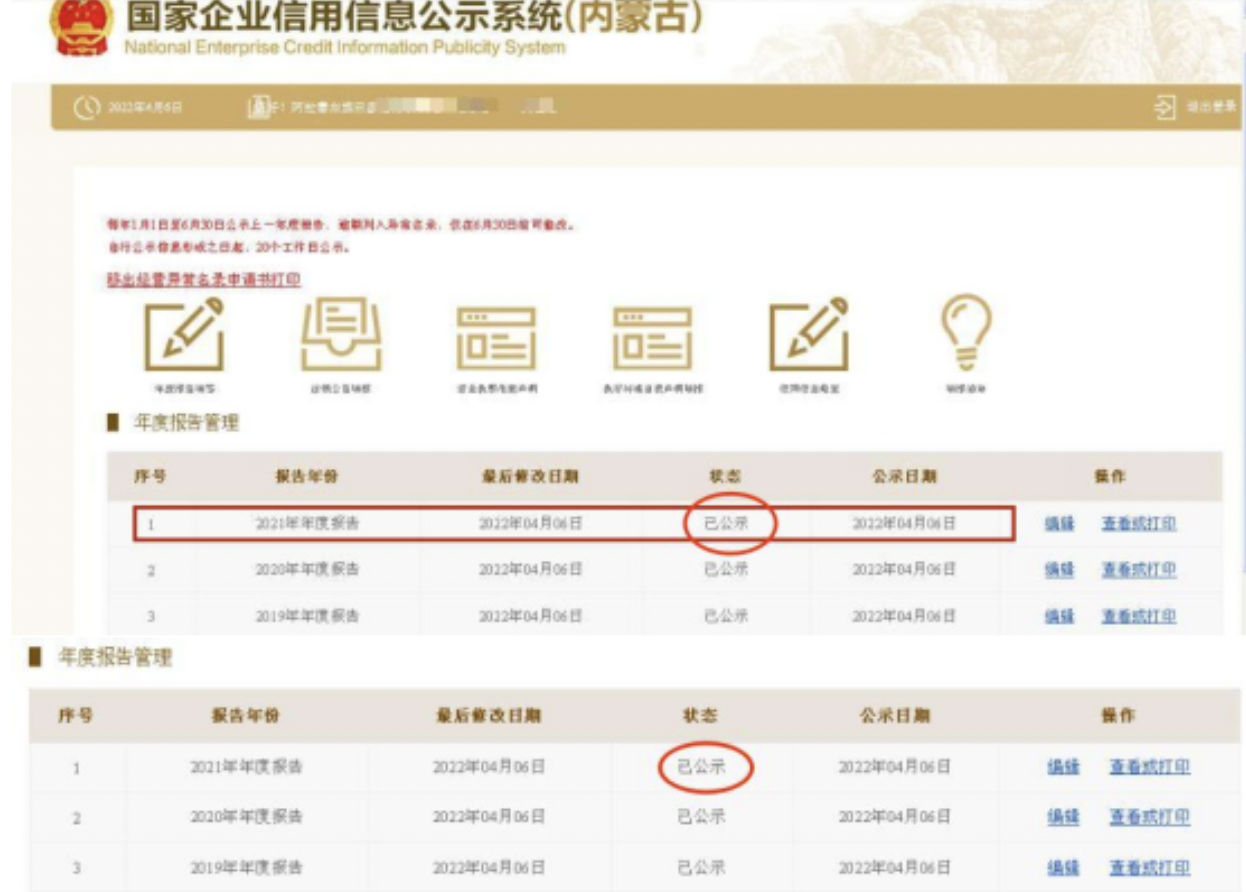Click the page-layout icon nearest the lightbulb-side pencil
The image size is (1246, 892).
(x=652, y=338)
